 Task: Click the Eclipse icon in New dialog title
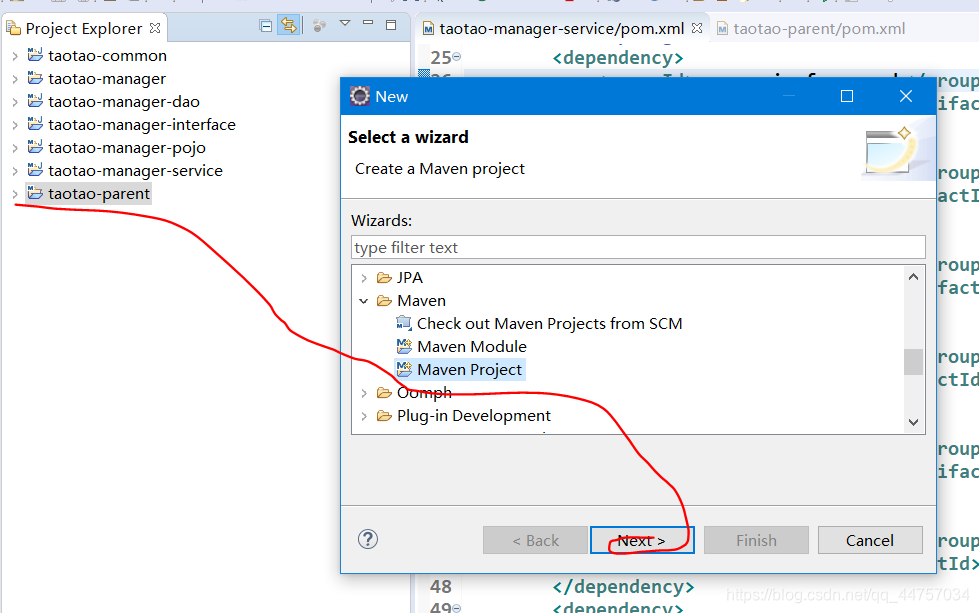(x=360, y=96)
